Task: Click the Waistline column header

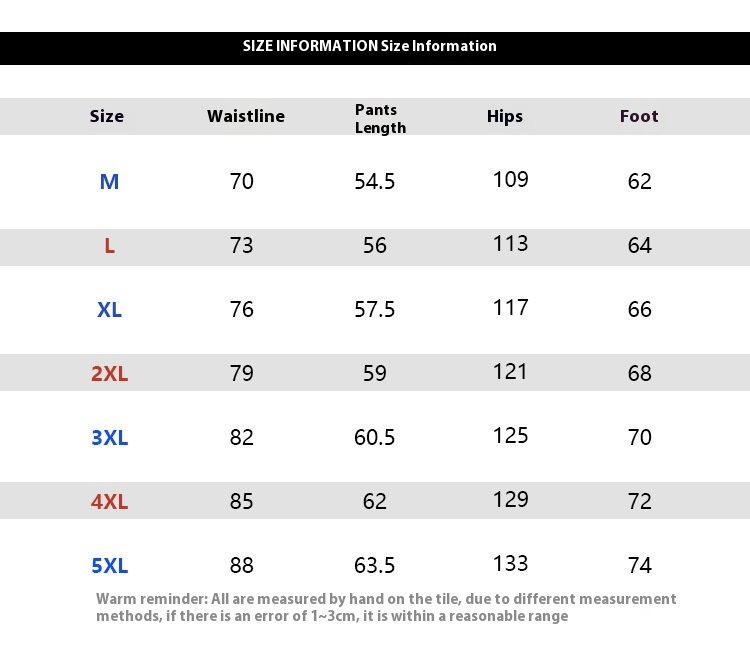Action: [x=246, y=116]
